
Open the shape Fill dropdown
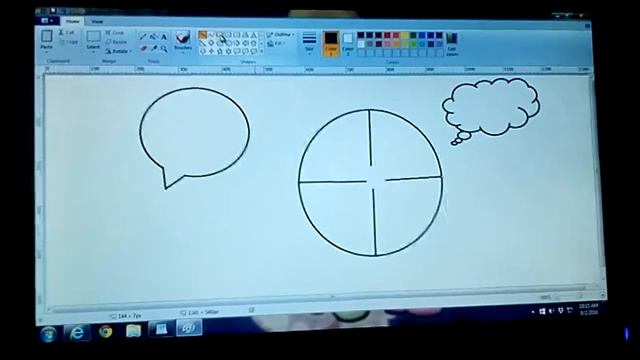tap(276, 43)
